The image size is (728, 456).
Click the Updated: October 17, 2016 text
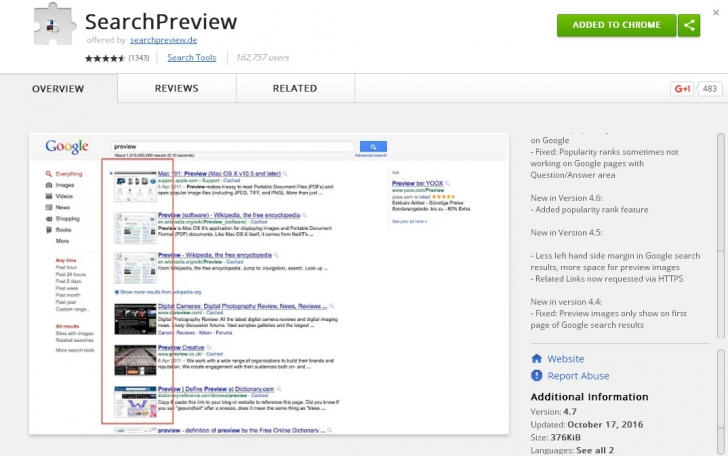point(587,424)
